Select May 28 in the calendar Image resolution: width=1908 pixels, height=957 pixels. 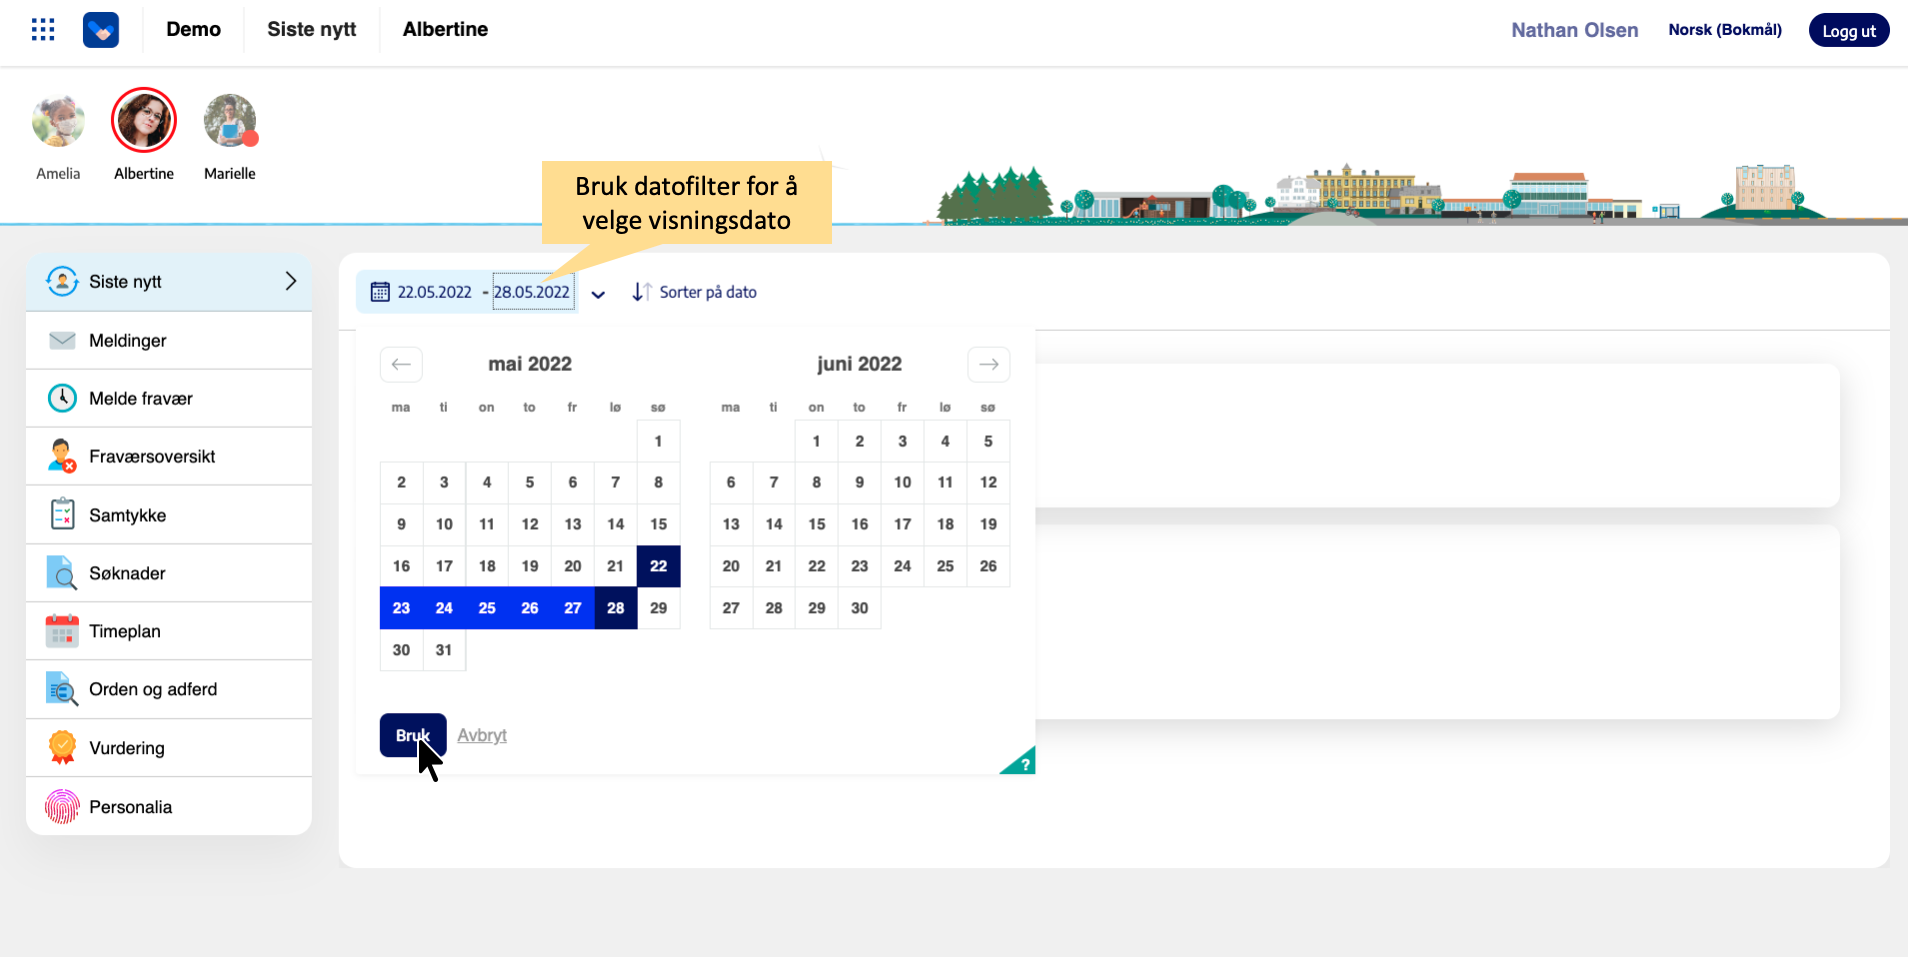click(x=616, y=608)
